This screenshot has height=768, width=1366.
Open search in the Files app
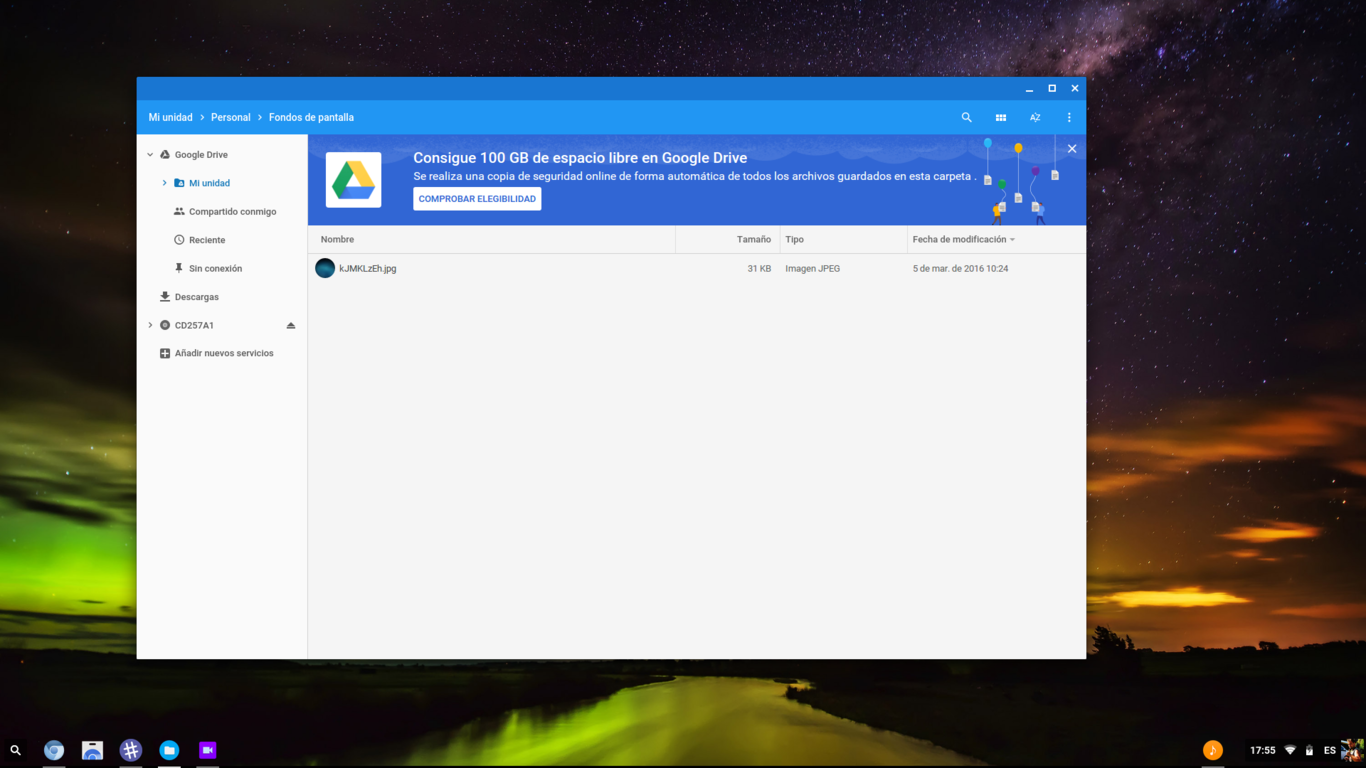pos(966,117)
